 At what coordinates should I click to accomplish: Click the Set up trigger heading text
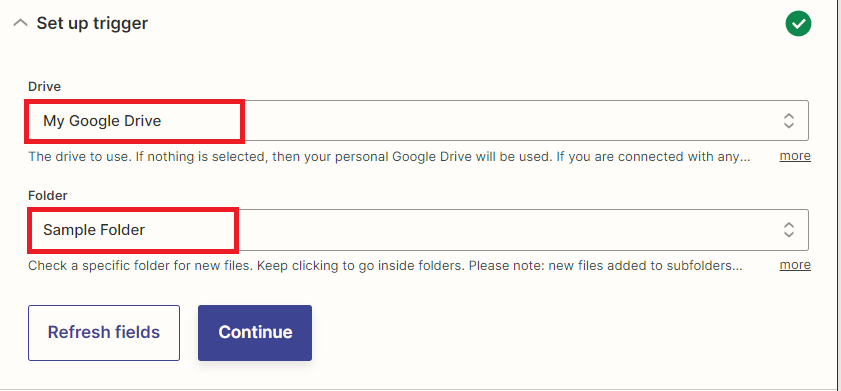92,23
